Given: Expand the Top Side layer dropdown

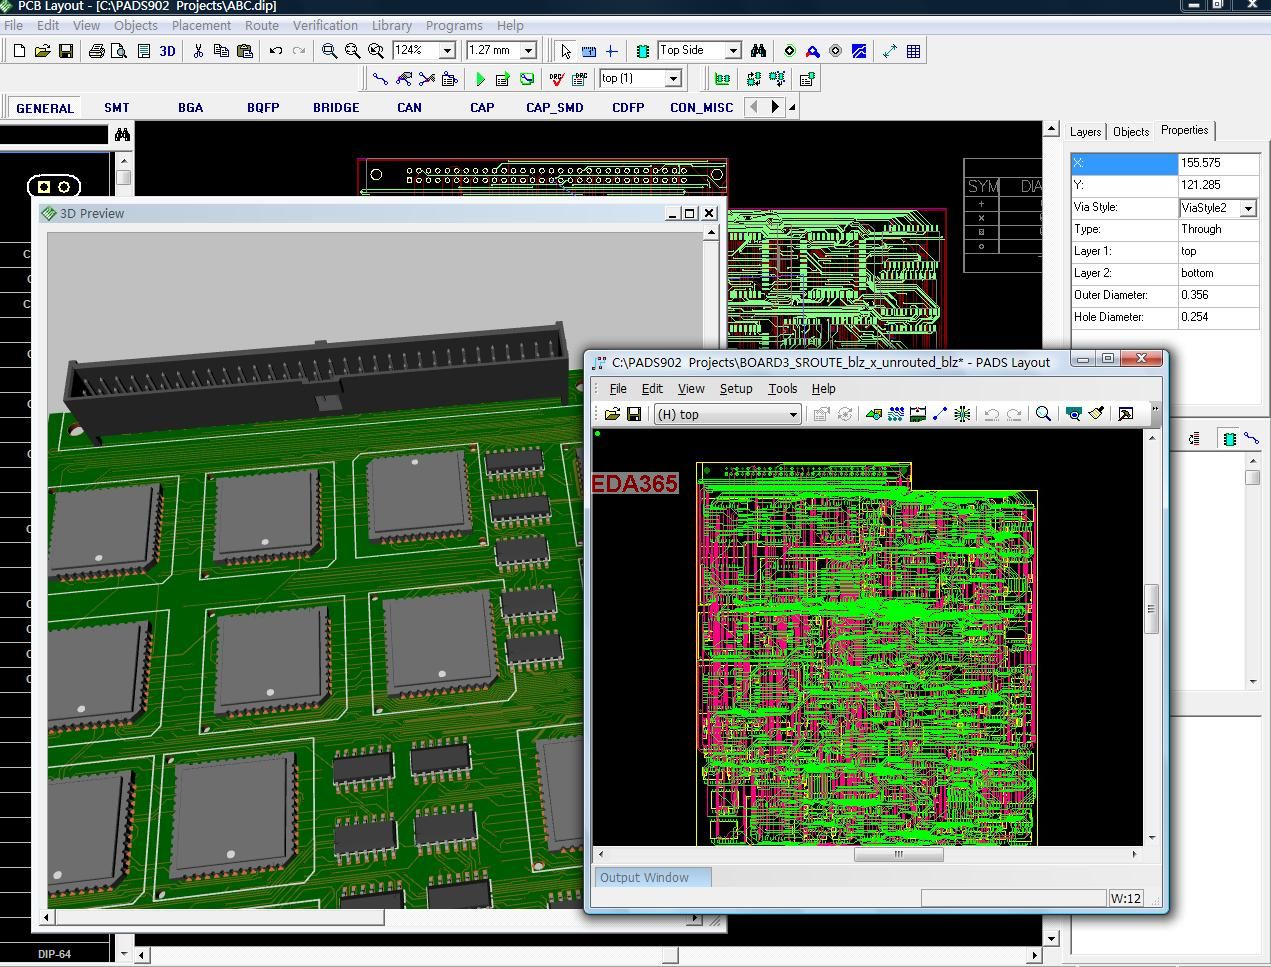Looking at the screenshot, I should (732, 51).
